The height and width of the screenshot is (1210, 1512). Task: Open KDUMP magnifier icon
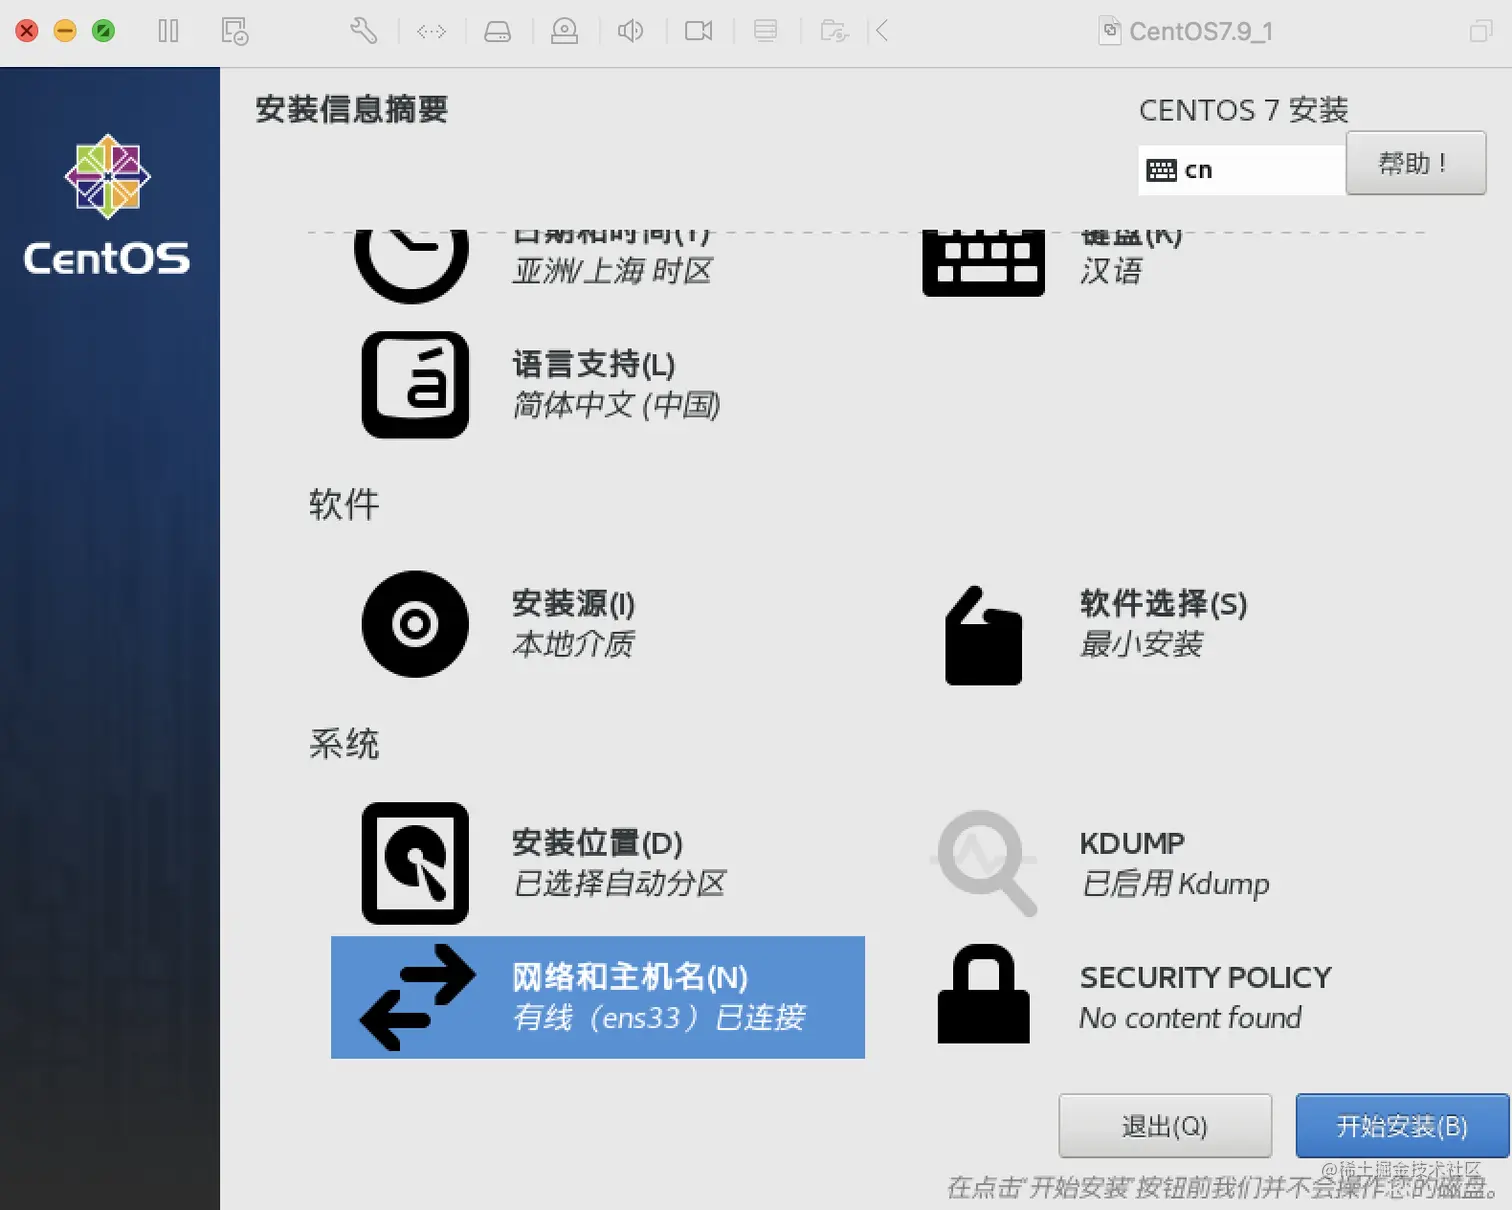point(986,863)
